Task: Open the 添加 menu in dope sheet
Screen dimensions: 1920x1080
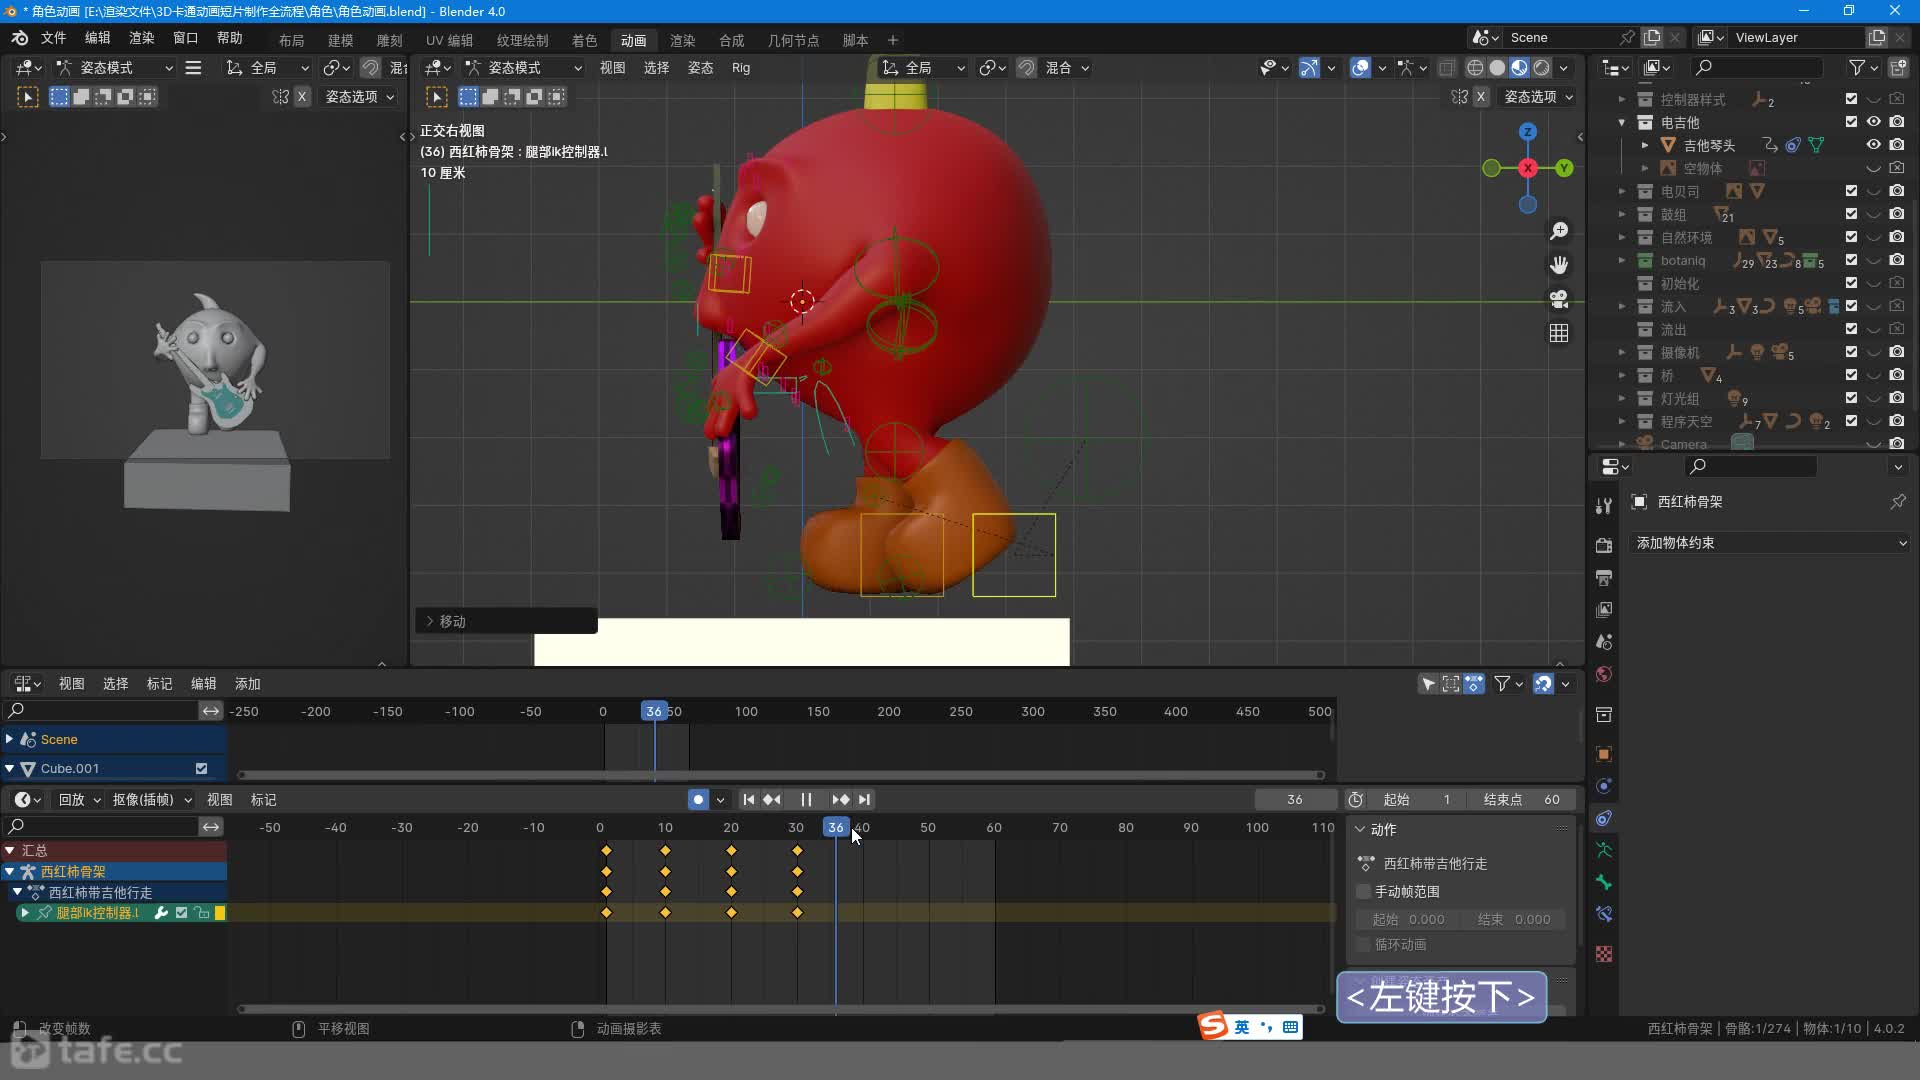Action: point(247,684)
